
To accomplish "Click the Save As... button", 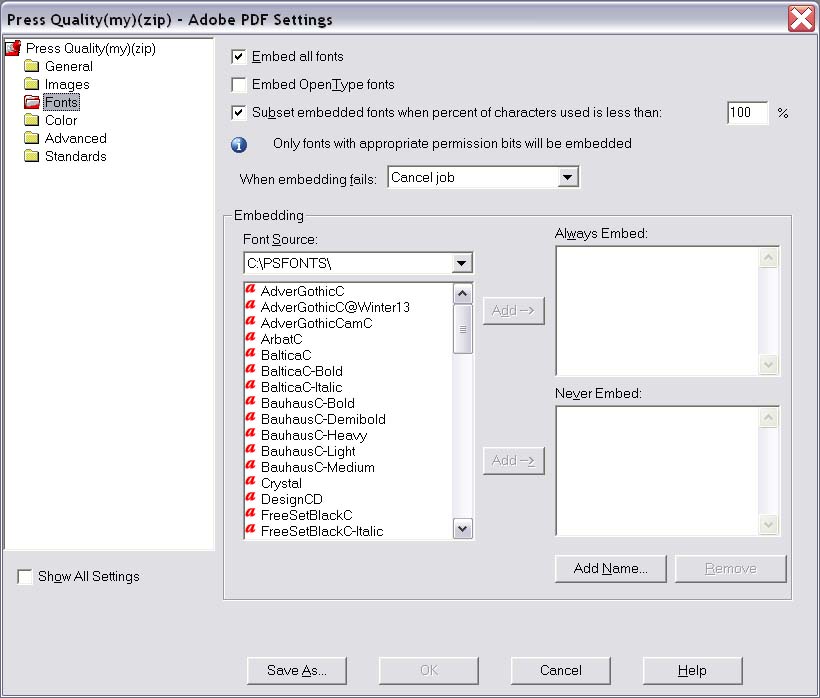I will click(x=297, y=671).
